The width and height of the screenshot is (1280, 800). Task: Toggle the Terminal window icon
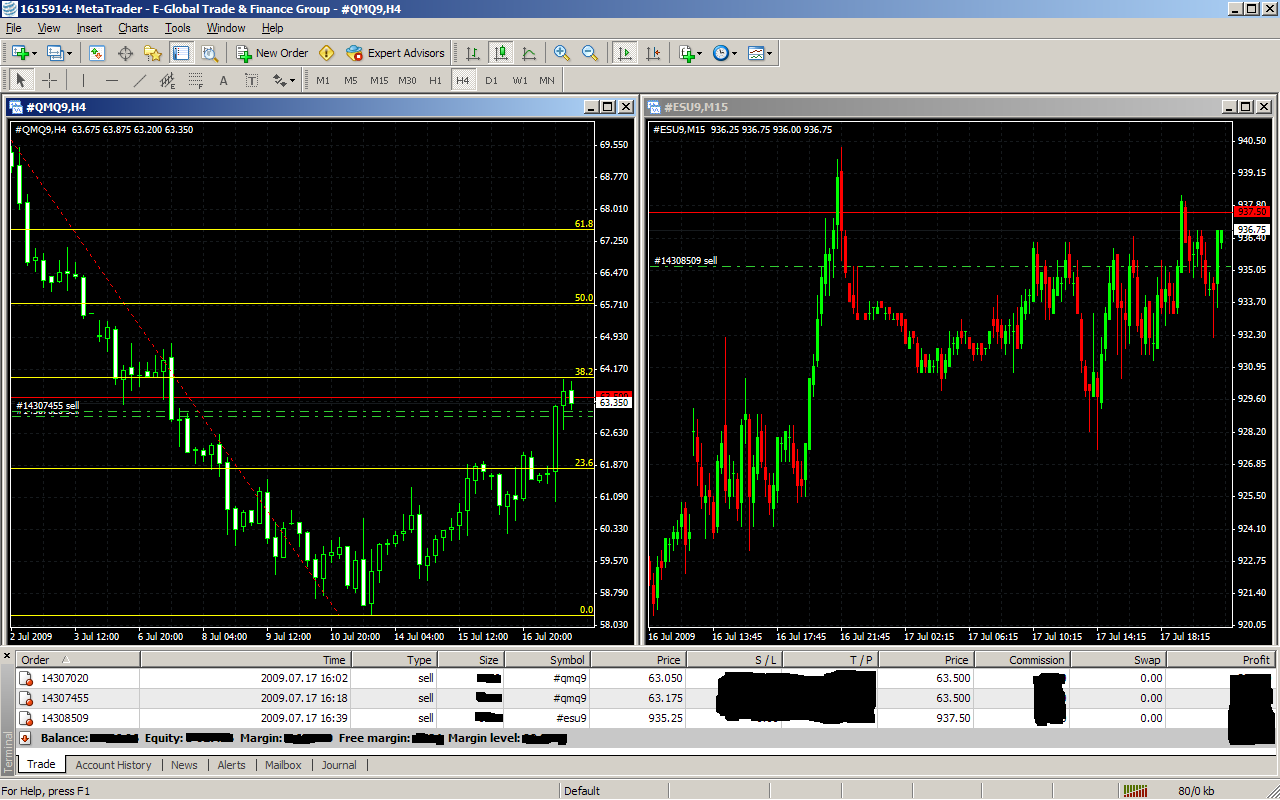click(x=180, y=53)
